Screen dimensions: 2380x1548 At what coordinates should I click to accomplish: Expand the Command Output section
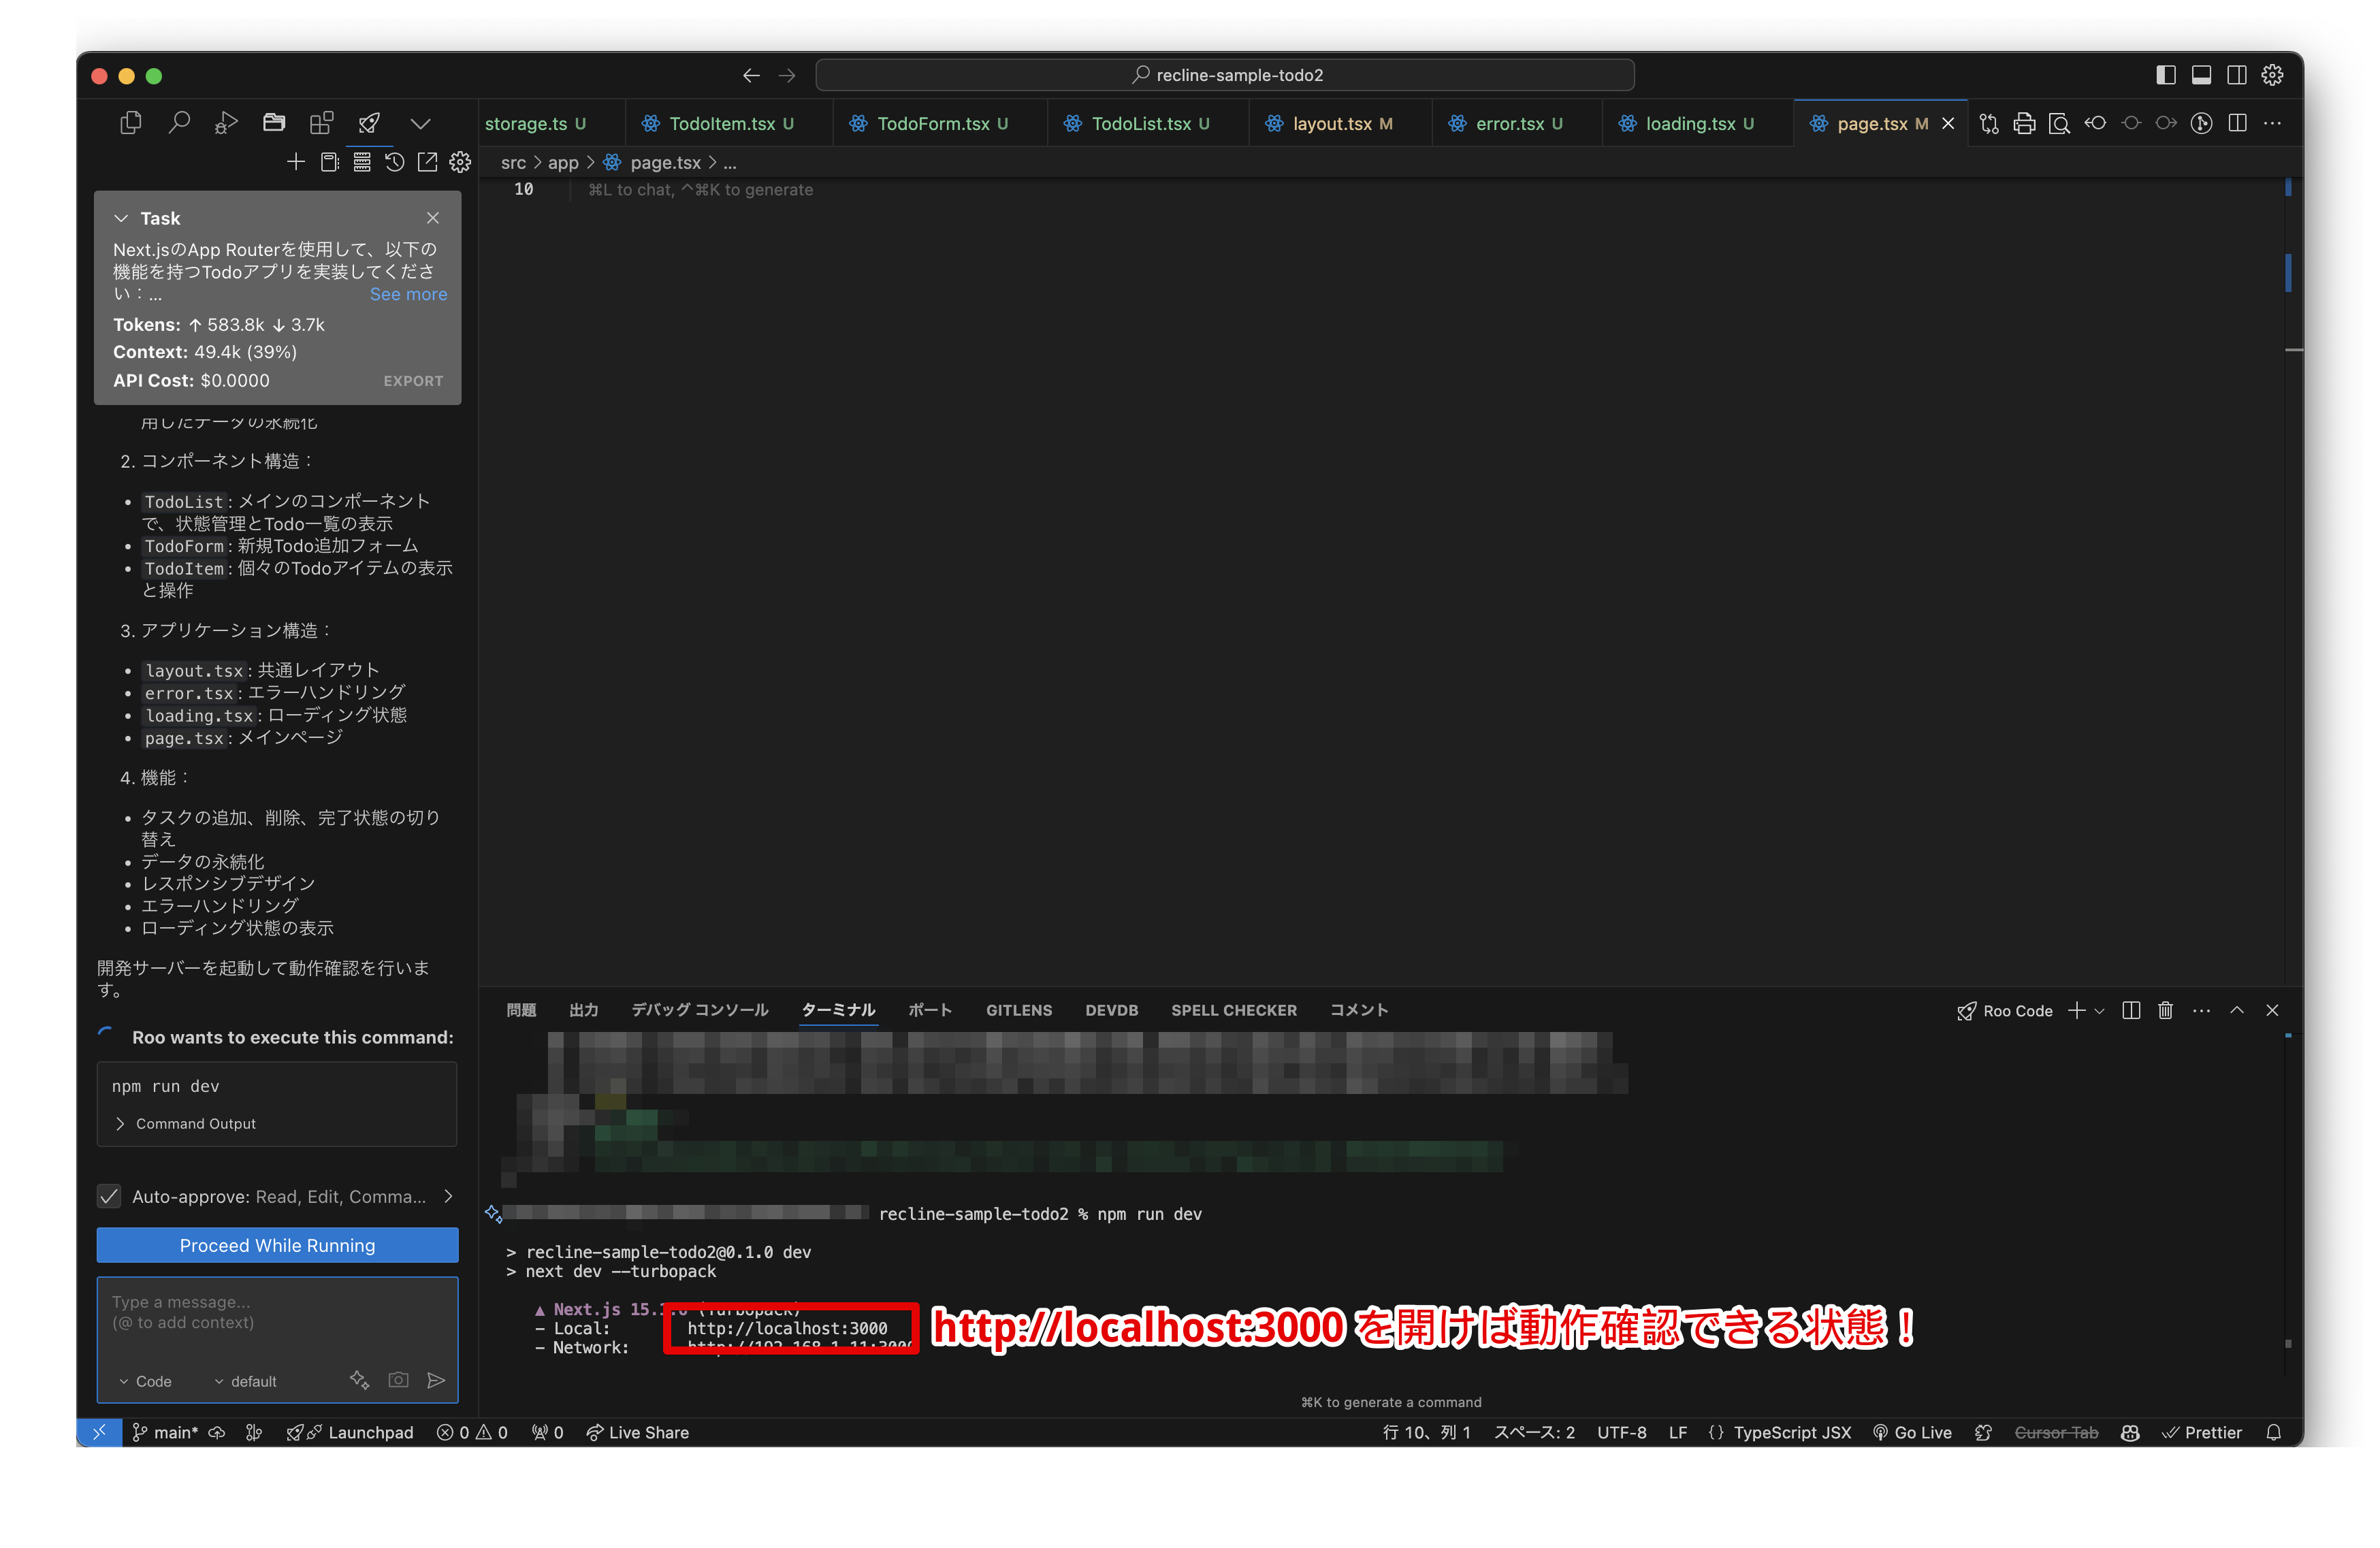pyautogui.click(x=186, y=1123)
